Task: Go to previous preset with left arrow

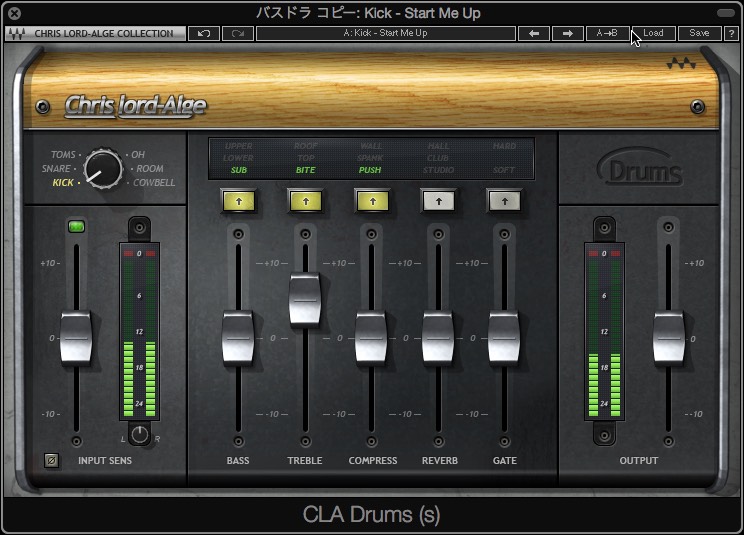Action: tap(534, 33)
